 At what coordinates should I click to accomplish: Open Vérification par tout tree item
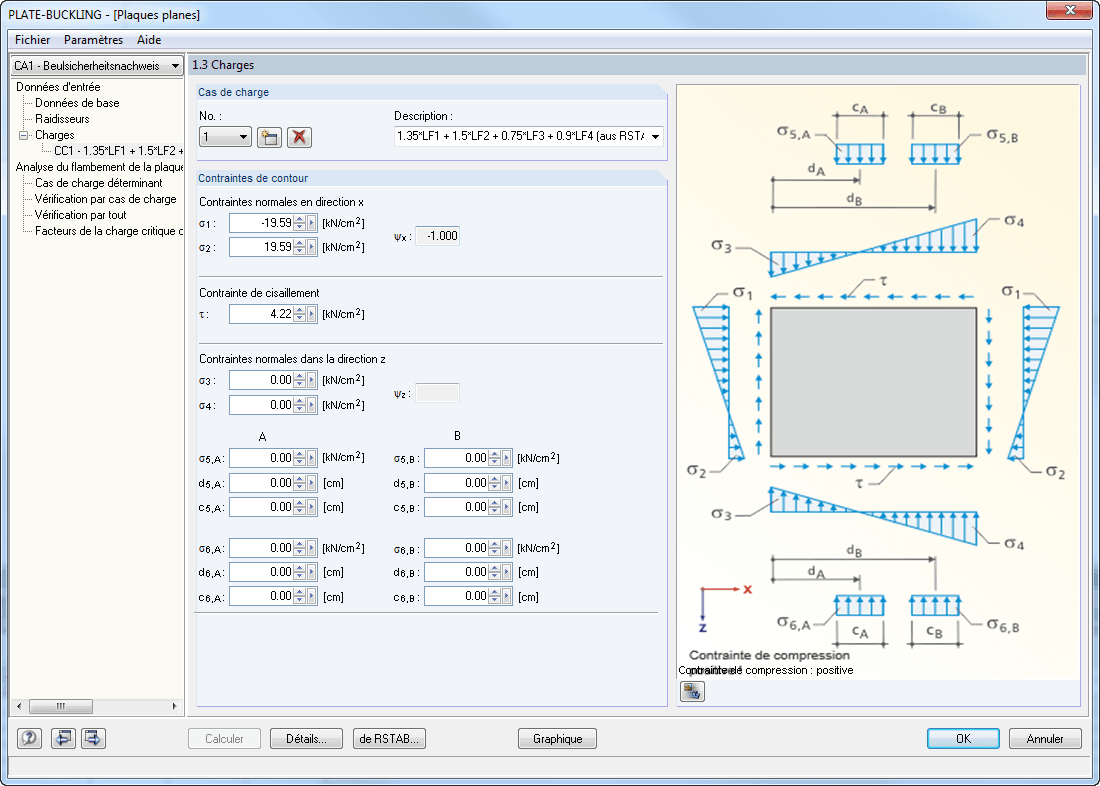[x=81, y=215]
